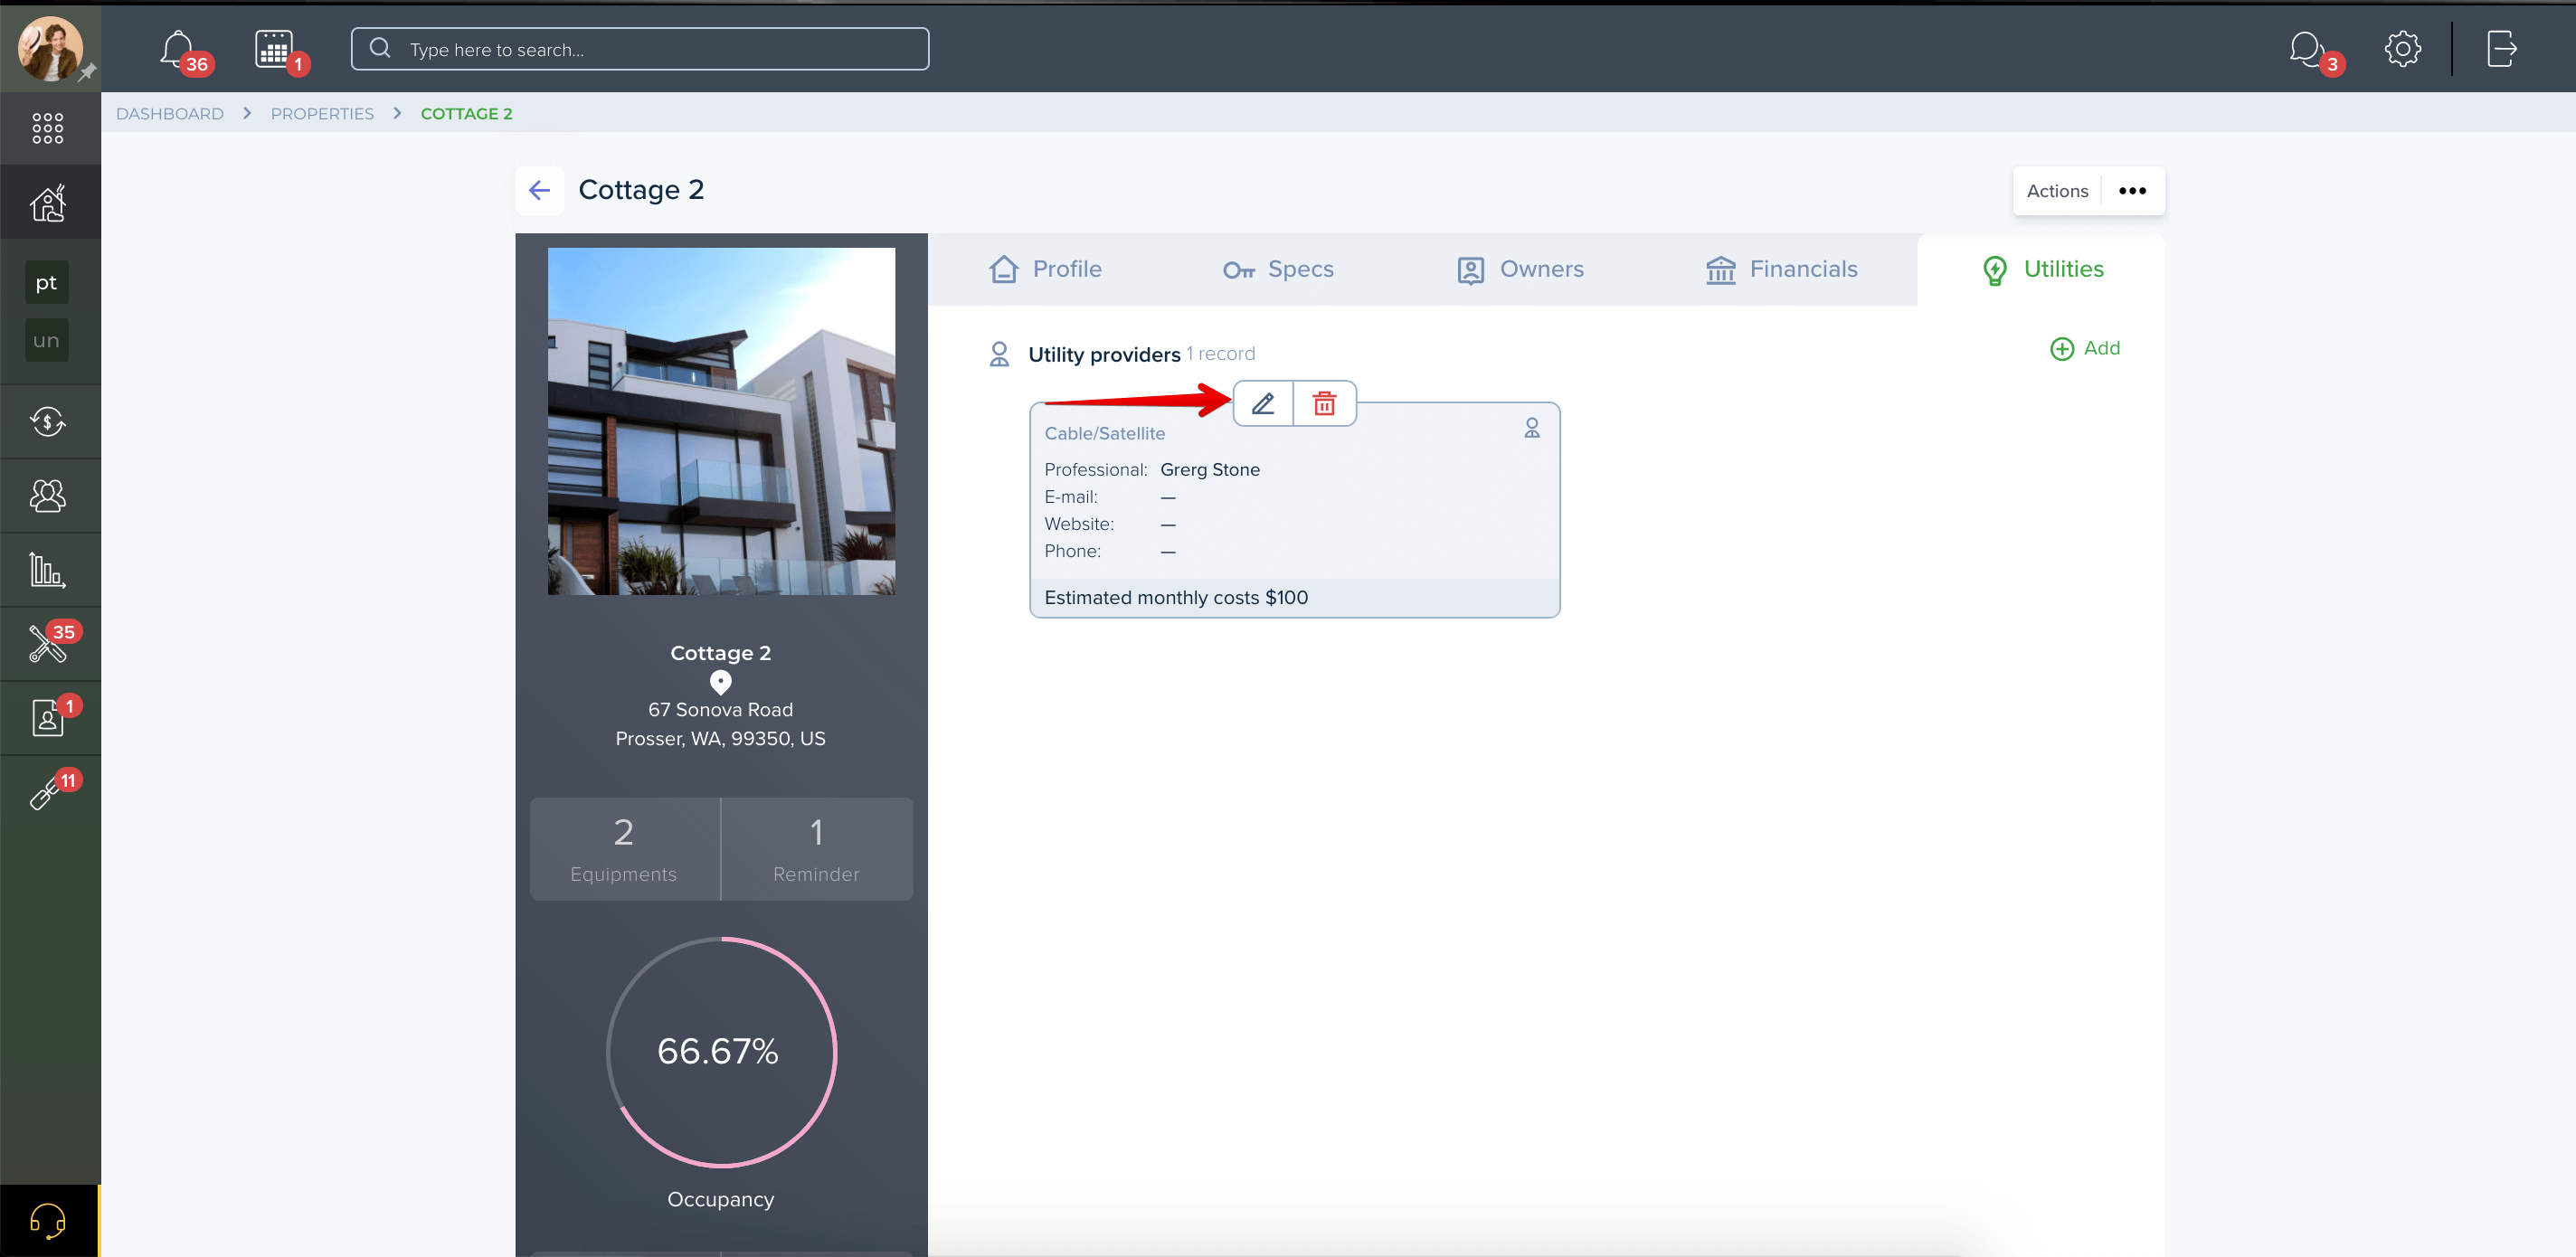Open the support headset icon at the bottom

[48, 1221]
